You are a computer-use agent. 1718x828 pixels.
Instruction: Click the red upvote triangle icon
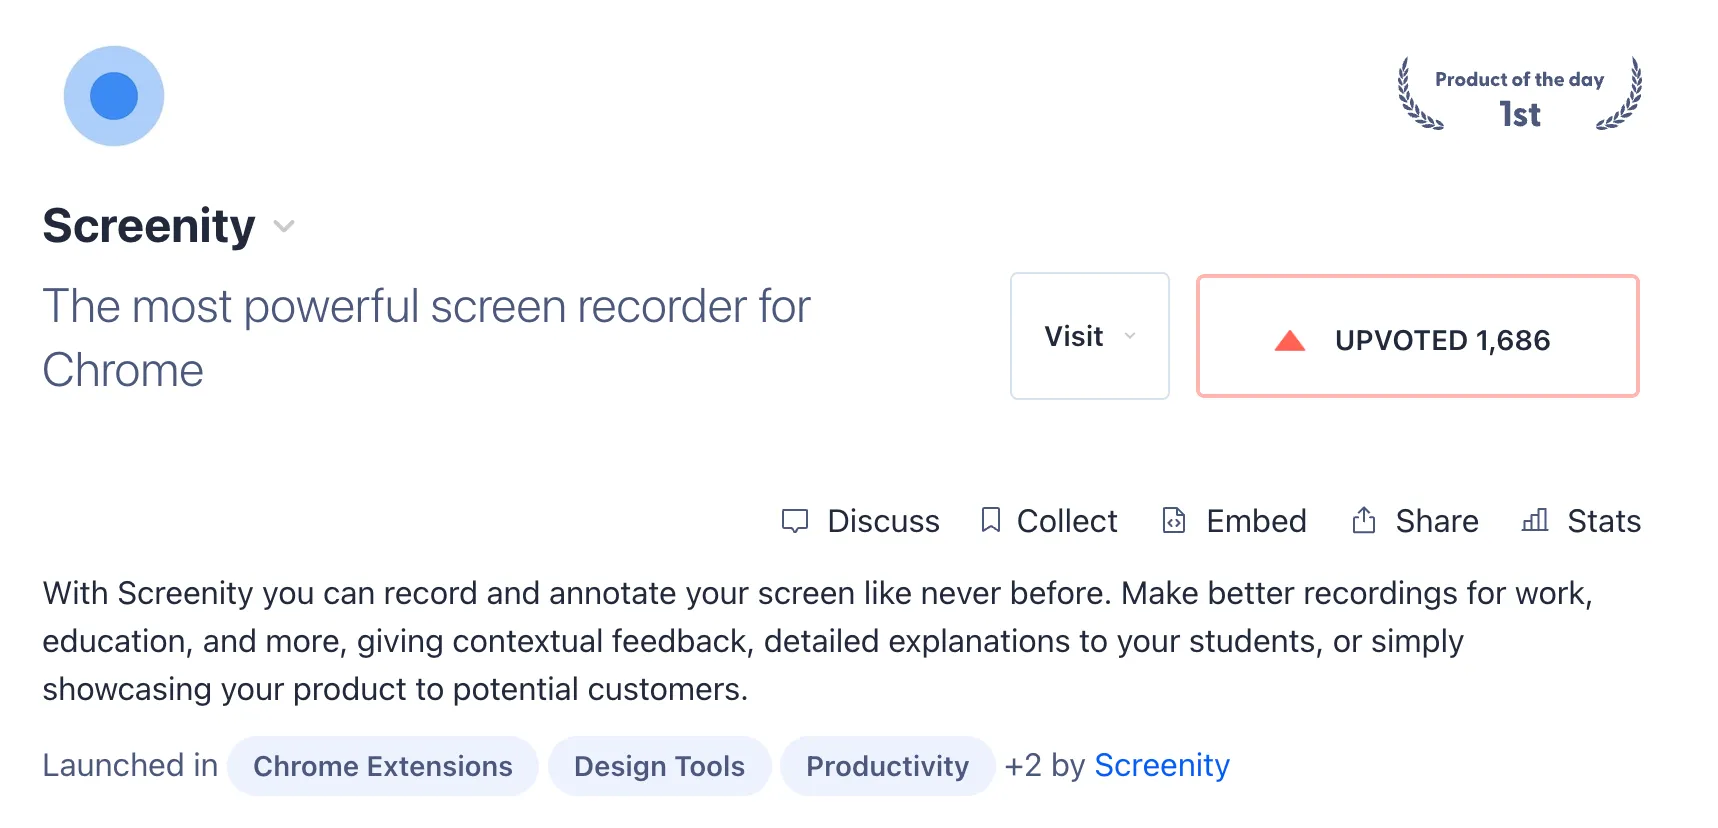tap(1290, 341)
